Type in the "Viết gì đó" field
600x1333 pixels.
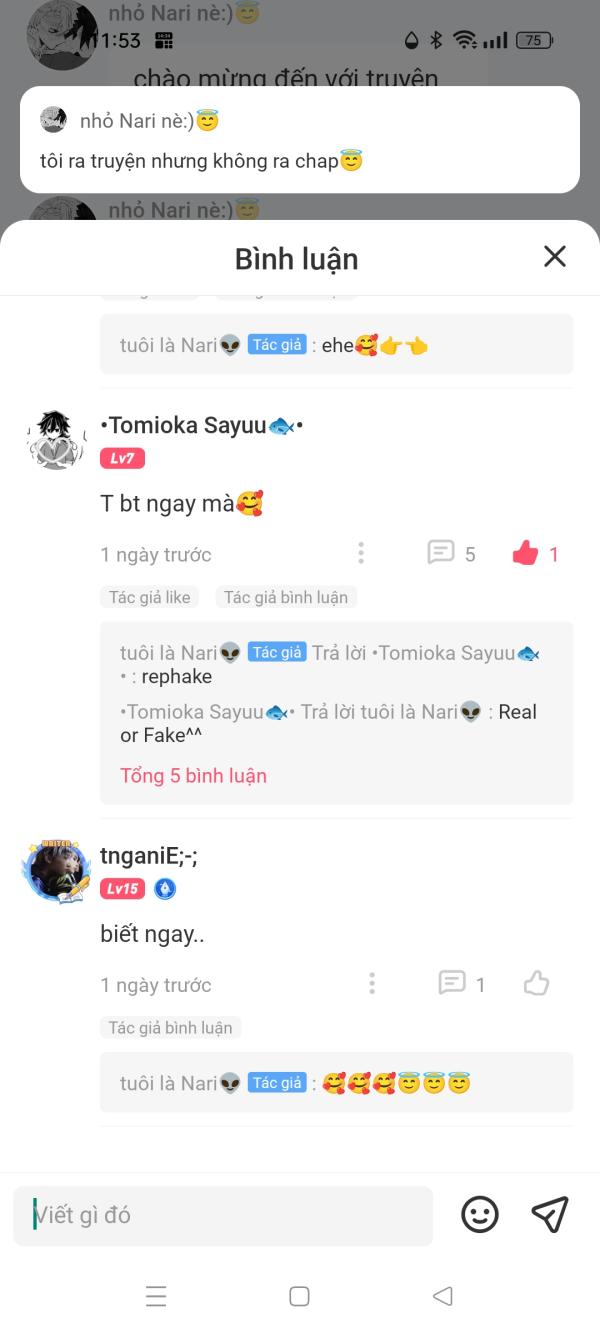coord(223,1216)
